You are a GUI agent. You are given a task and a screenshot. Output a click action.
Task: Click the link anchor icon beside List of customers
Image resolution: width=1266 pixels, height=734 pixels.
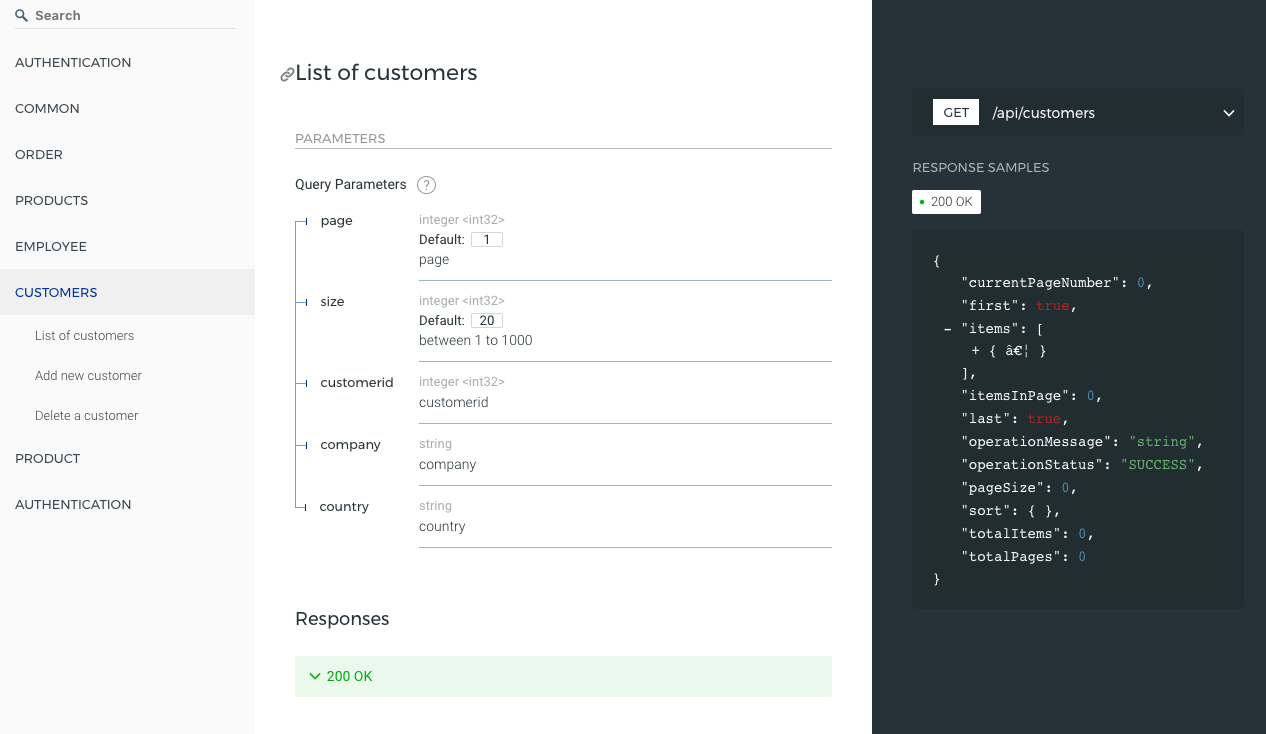(287, 74)
